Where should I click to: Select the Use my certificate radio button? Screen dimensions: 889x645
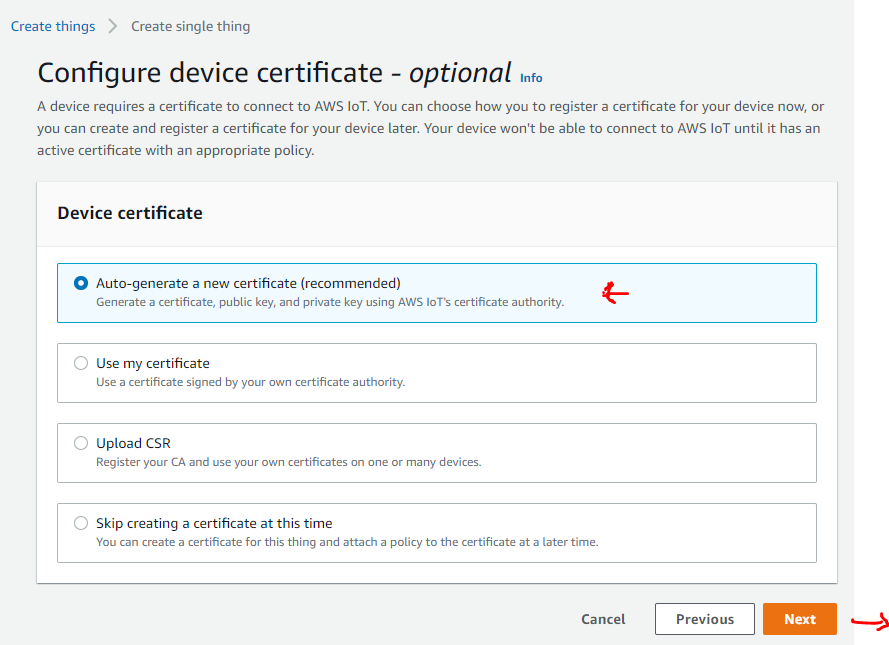click(81, 363)
